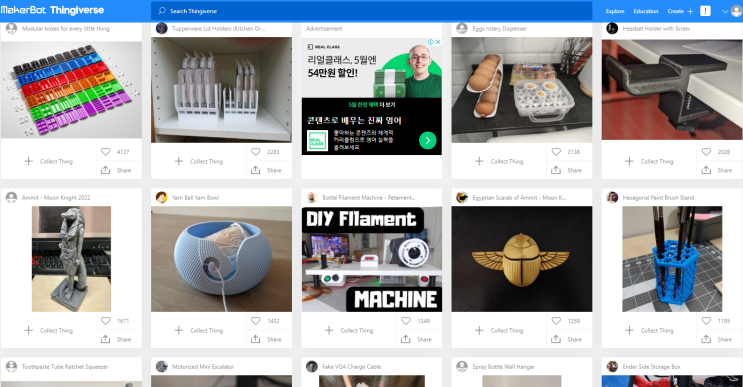Open 'Yarn Ball Yarn Bowl' title link

click(195, 198)
